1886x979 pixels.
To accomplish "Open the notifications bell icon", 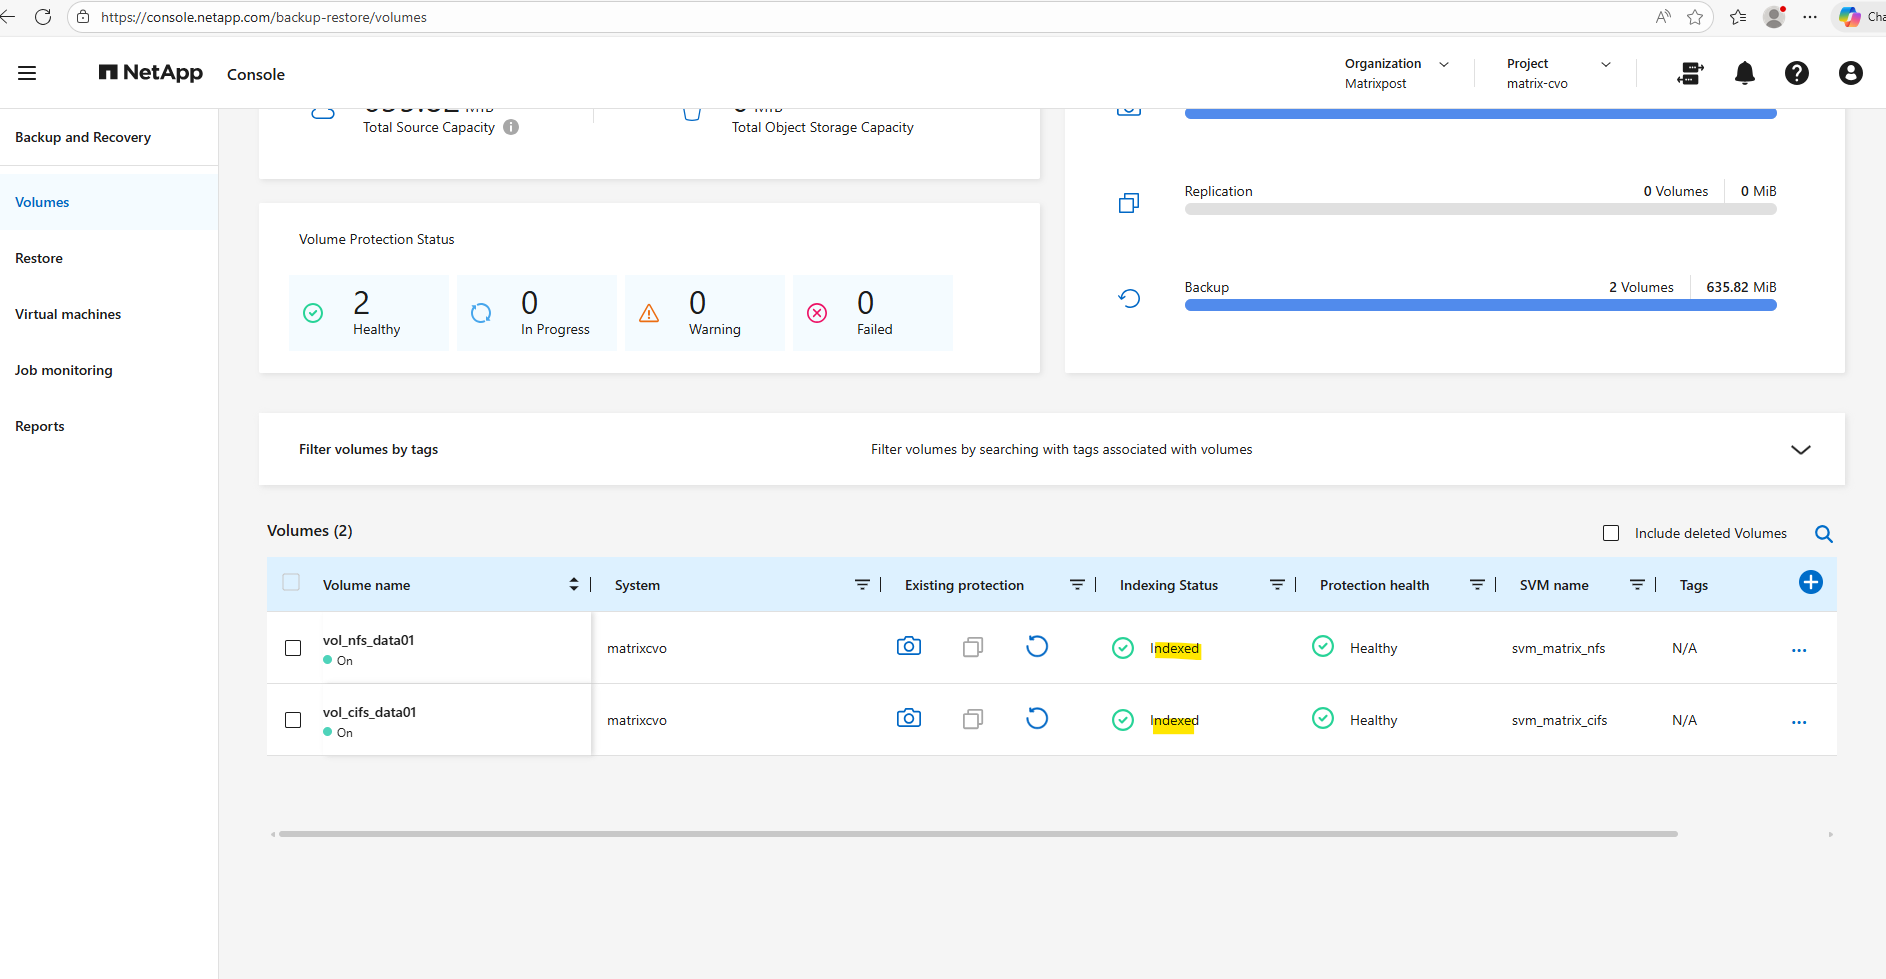I will click(x=1744, y=73).
